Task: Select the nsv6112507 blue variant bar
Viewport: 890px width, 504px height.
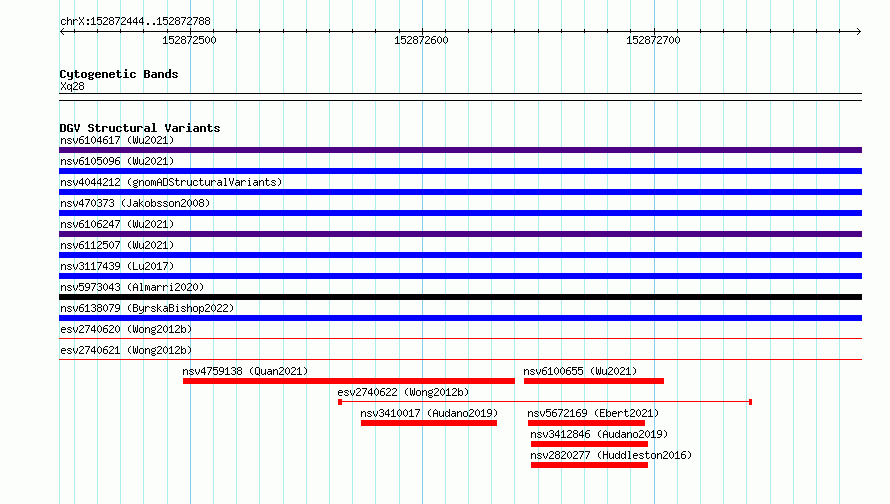Action: (460, 255)
